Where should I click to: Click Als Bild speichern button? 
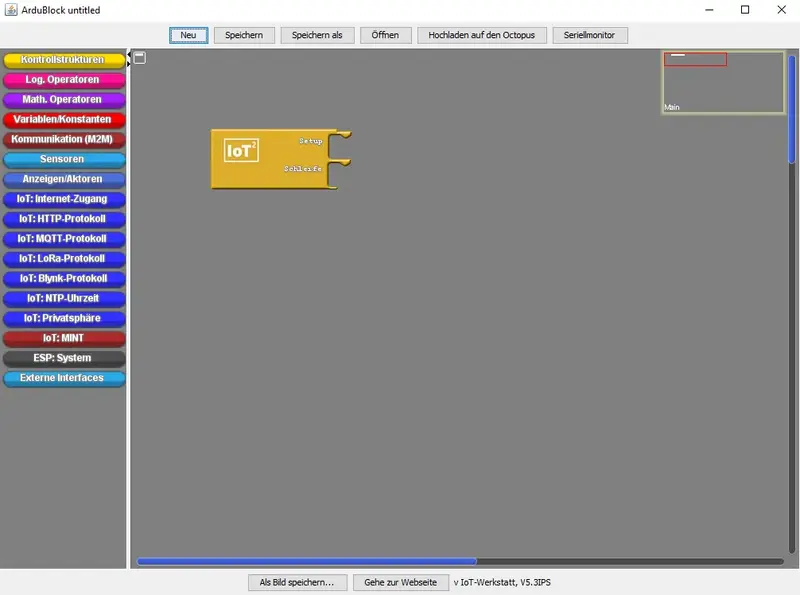[297, 582]
